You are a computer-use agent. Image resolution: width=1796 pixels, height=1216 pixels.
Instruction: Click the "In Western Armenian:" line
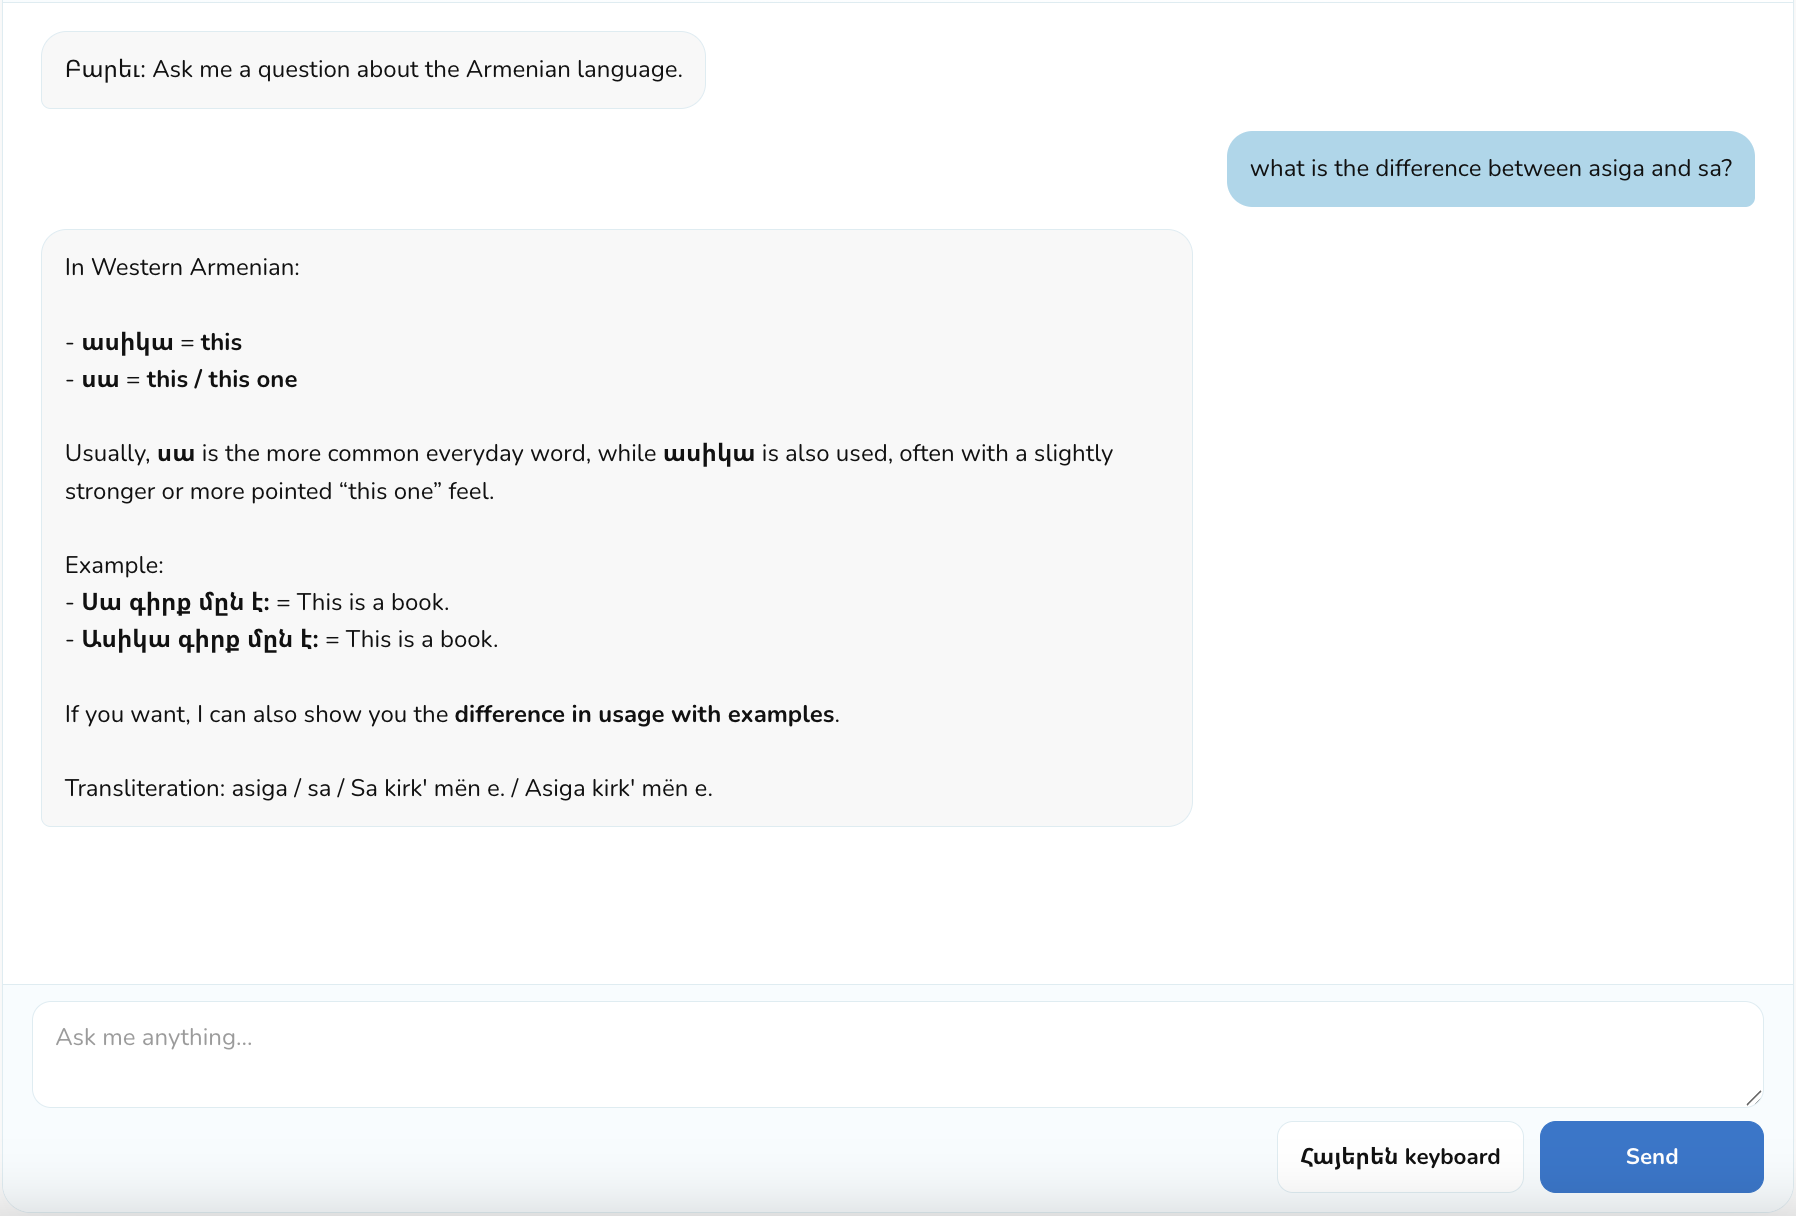point(182,267)
